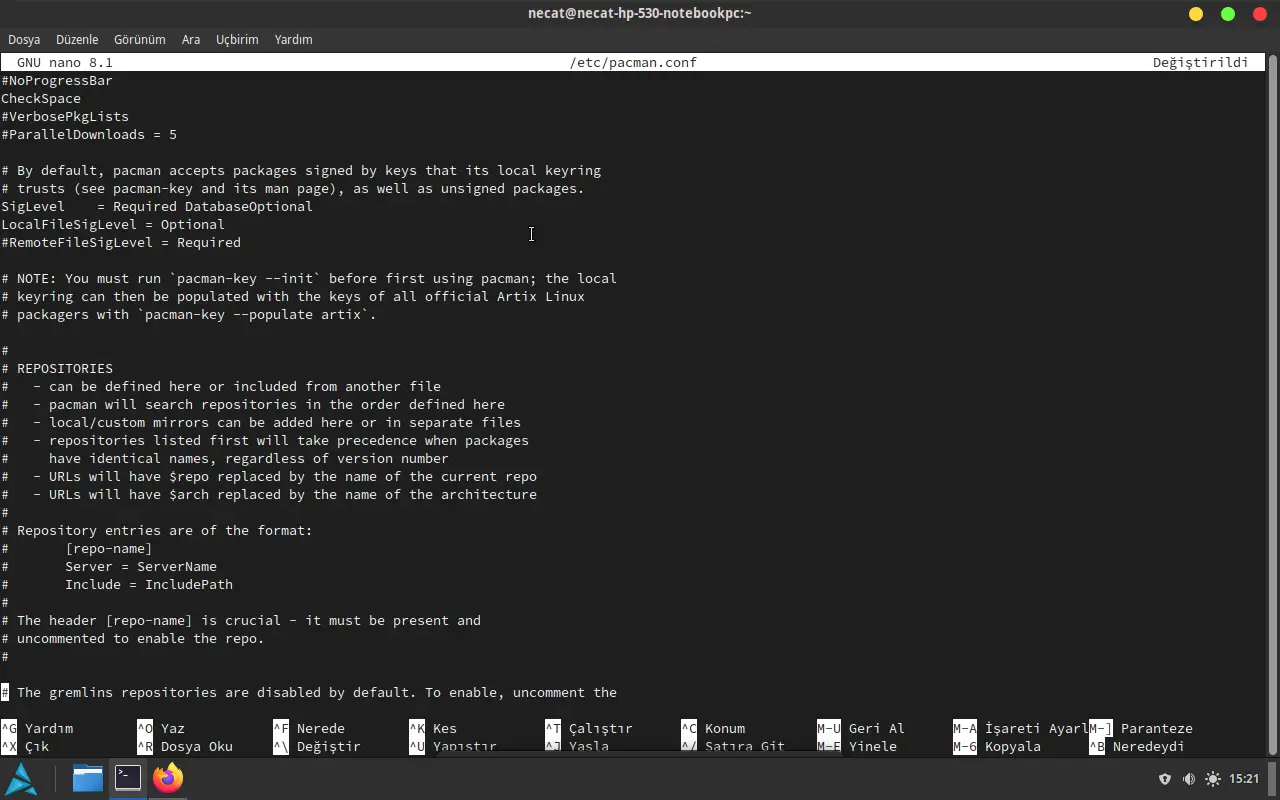Viewport: 1280px width, 800px height.
Task: Click the M-U Geri Al shortcut hint
Action: pos(861,729)
